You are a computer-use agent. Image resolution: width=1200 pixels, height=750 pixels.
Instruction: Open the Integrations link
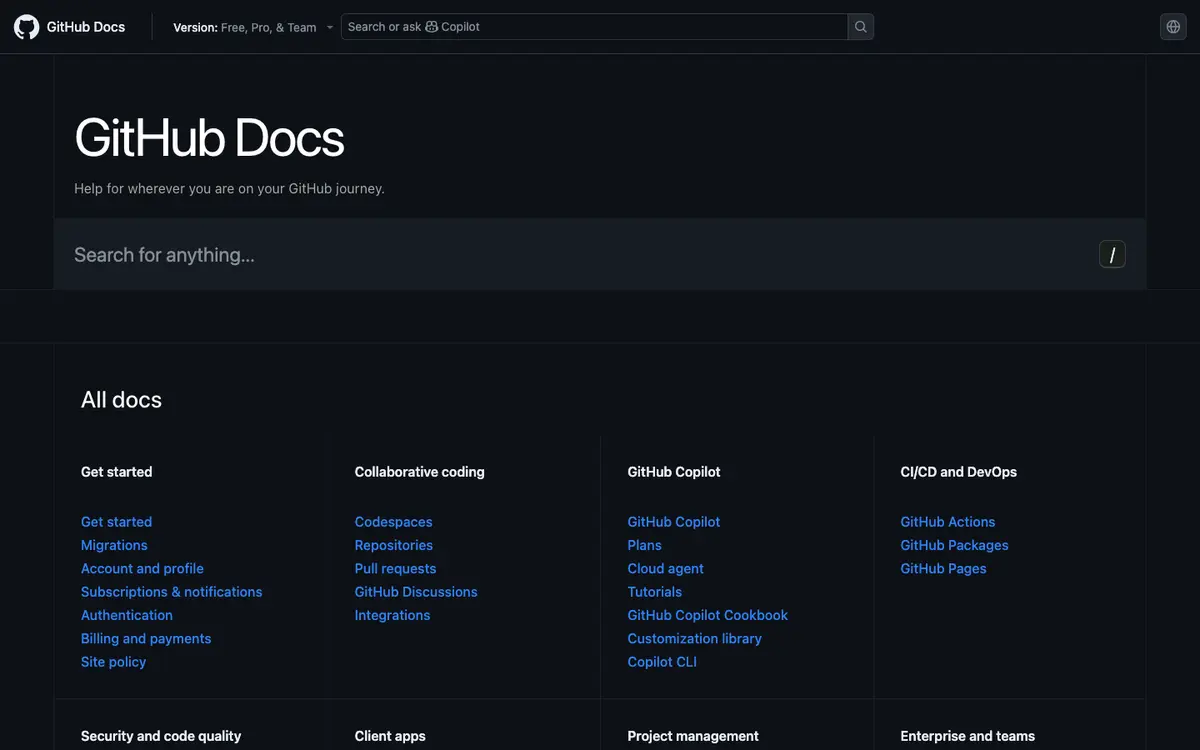393,615
